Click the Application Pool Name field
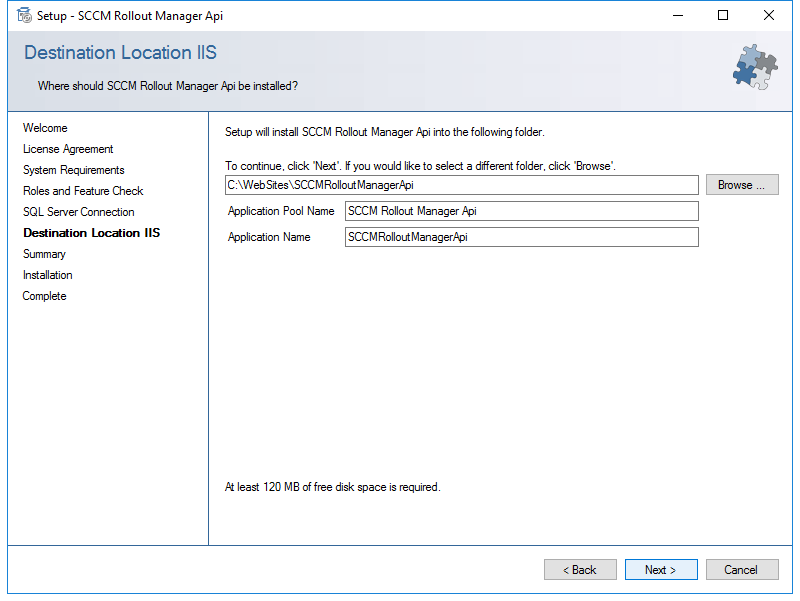This screenshot has width=800, height=601. [521, 211]
